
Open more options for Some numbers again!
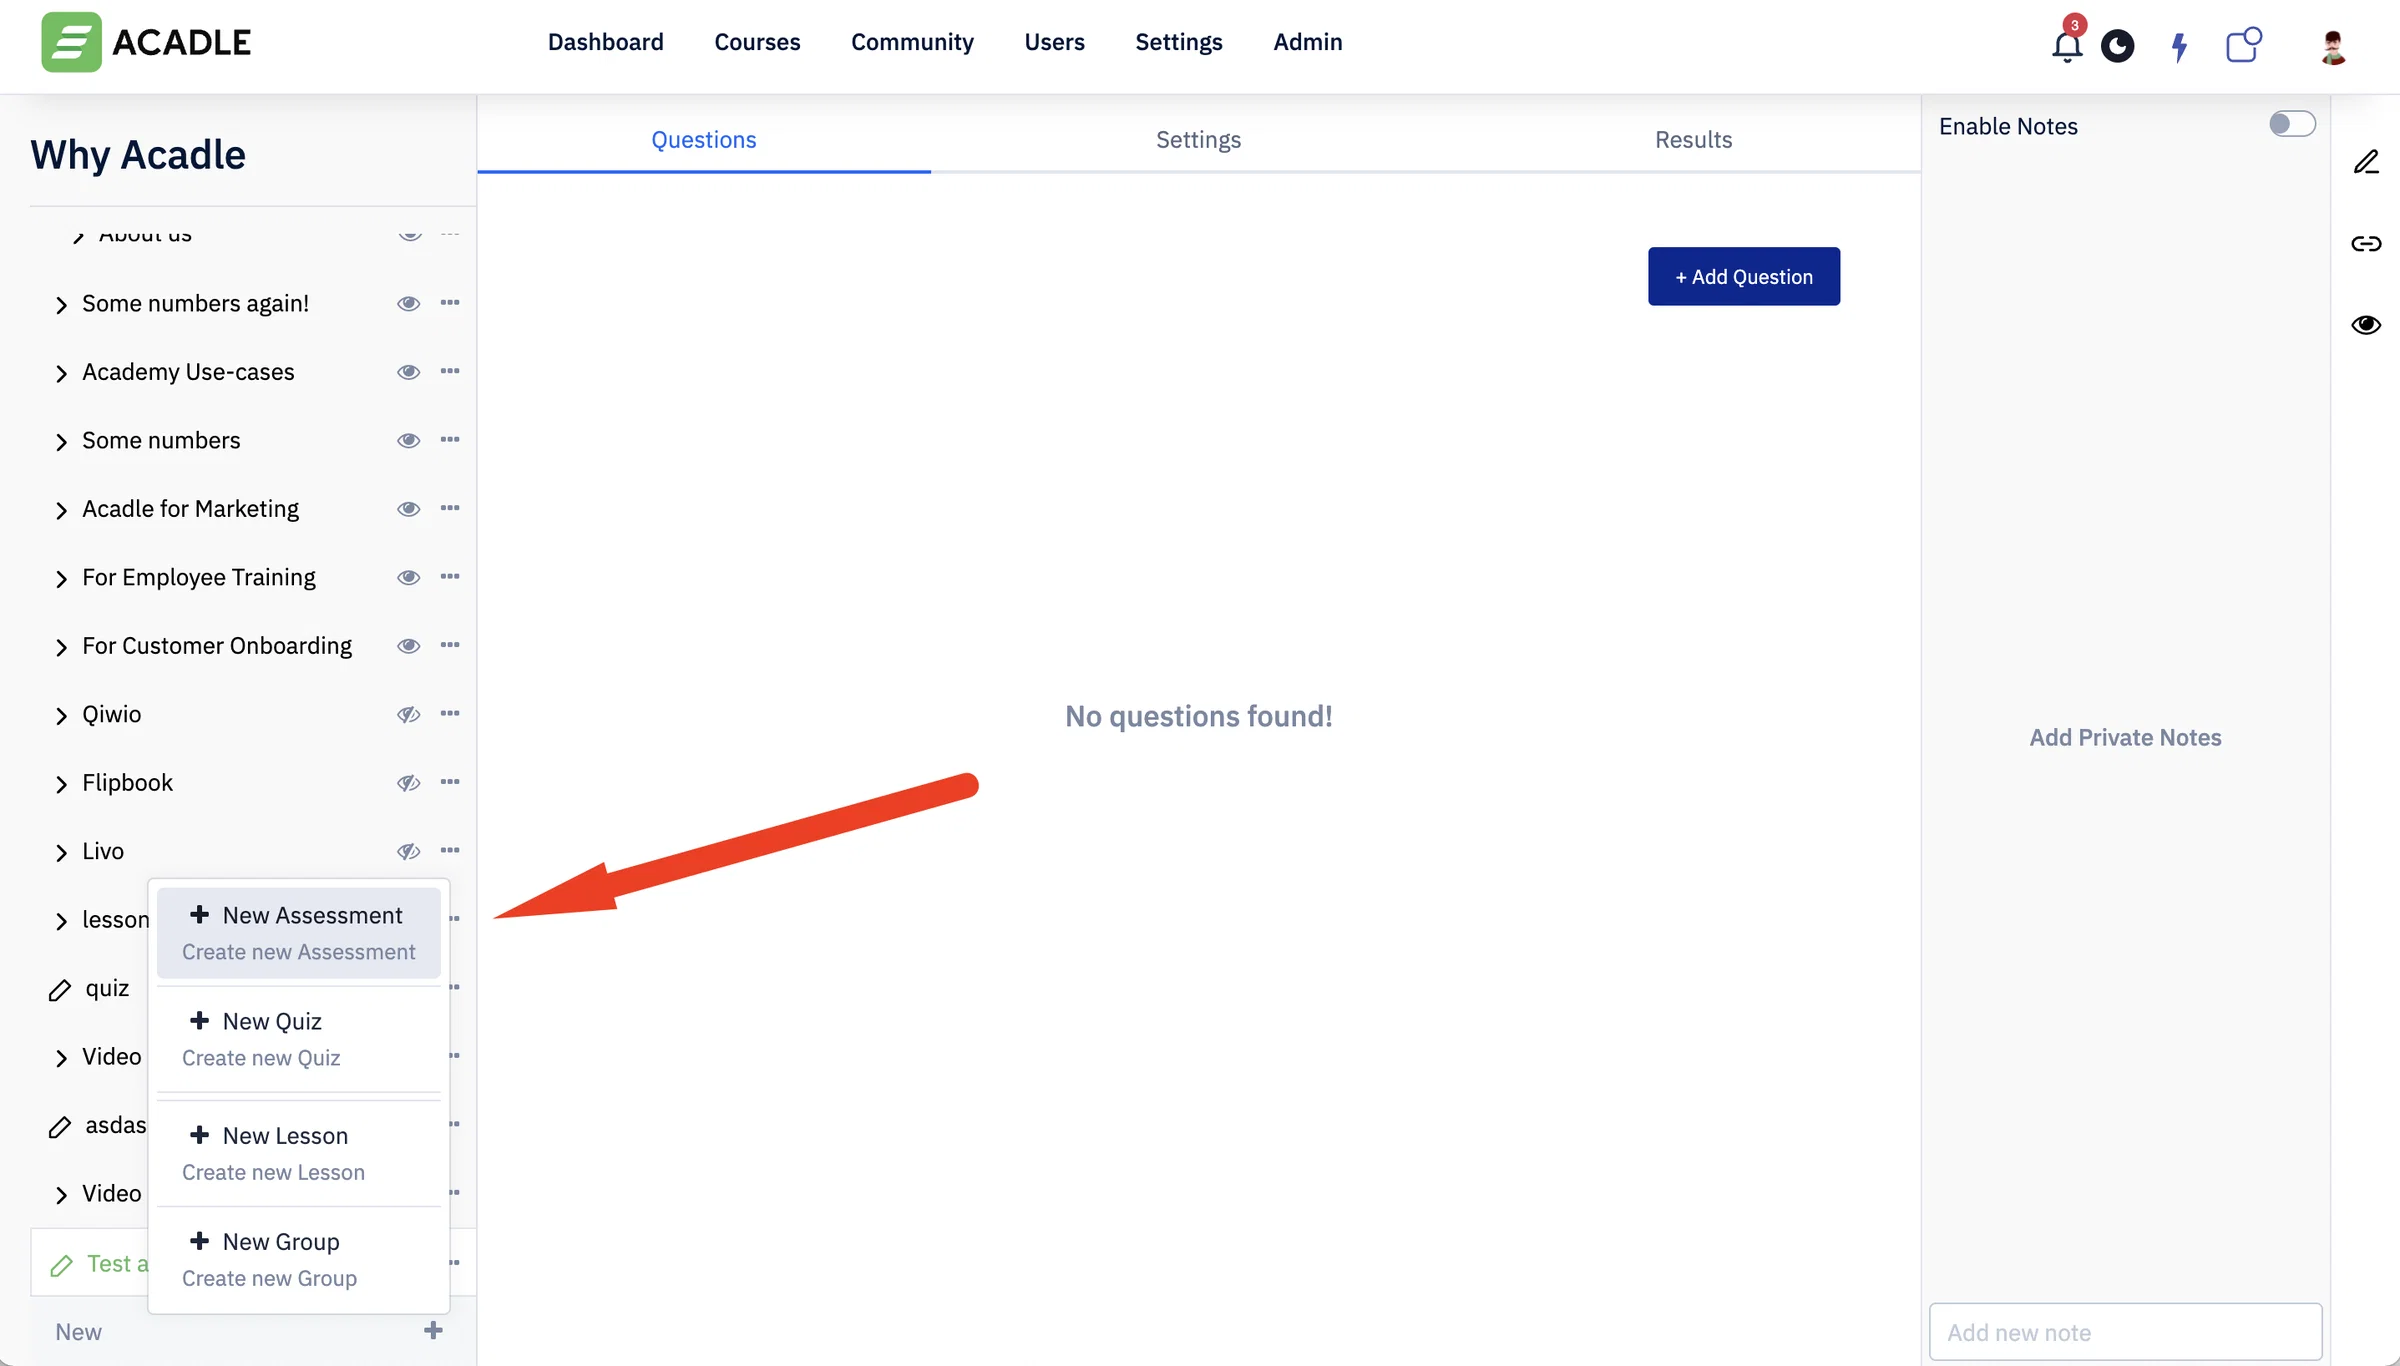point(450,303)
